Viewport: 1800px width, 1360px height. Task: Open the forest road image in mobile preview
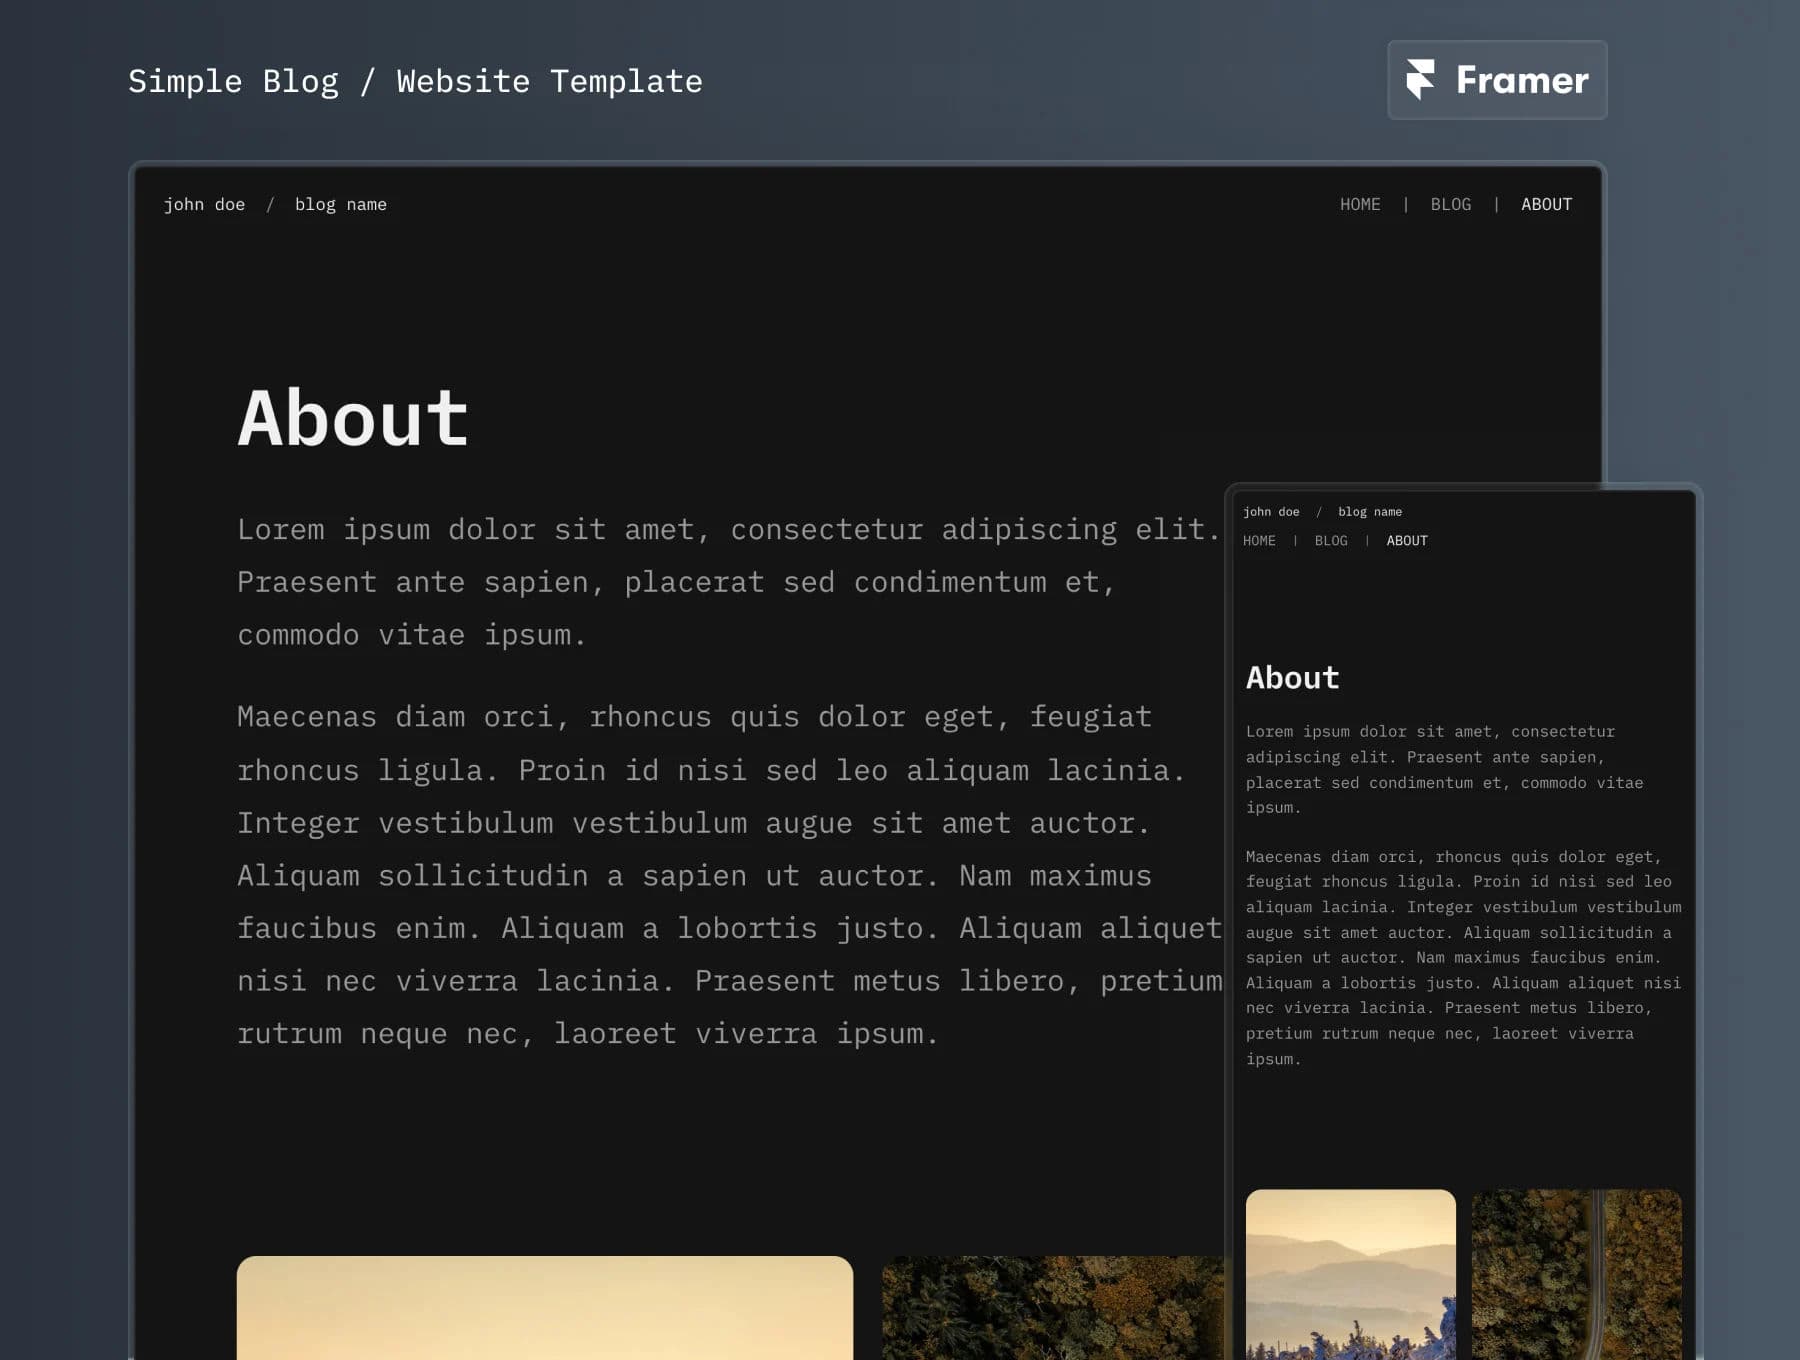click(1577, 1275)
